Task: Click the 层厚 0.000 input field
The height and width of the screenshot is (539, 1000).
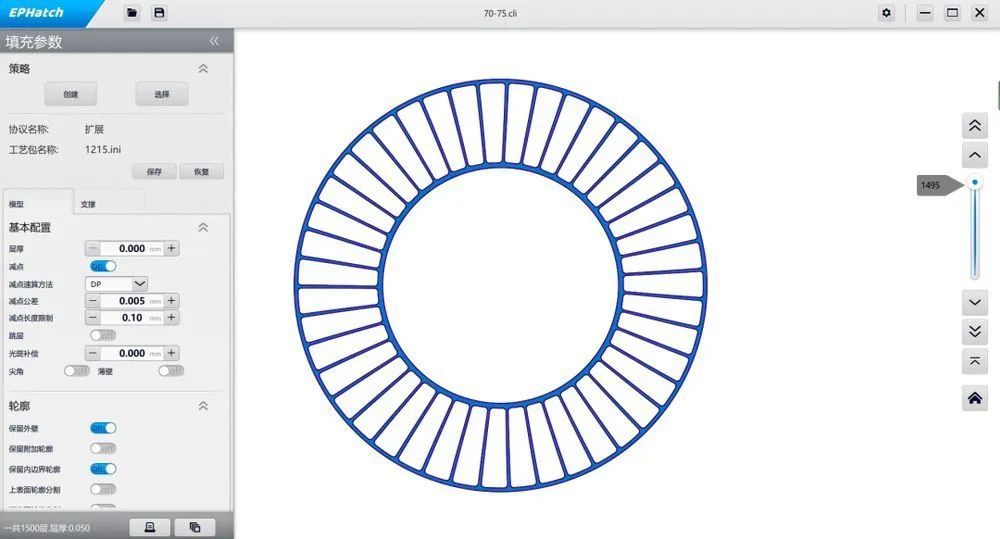Action: [132, 248]
